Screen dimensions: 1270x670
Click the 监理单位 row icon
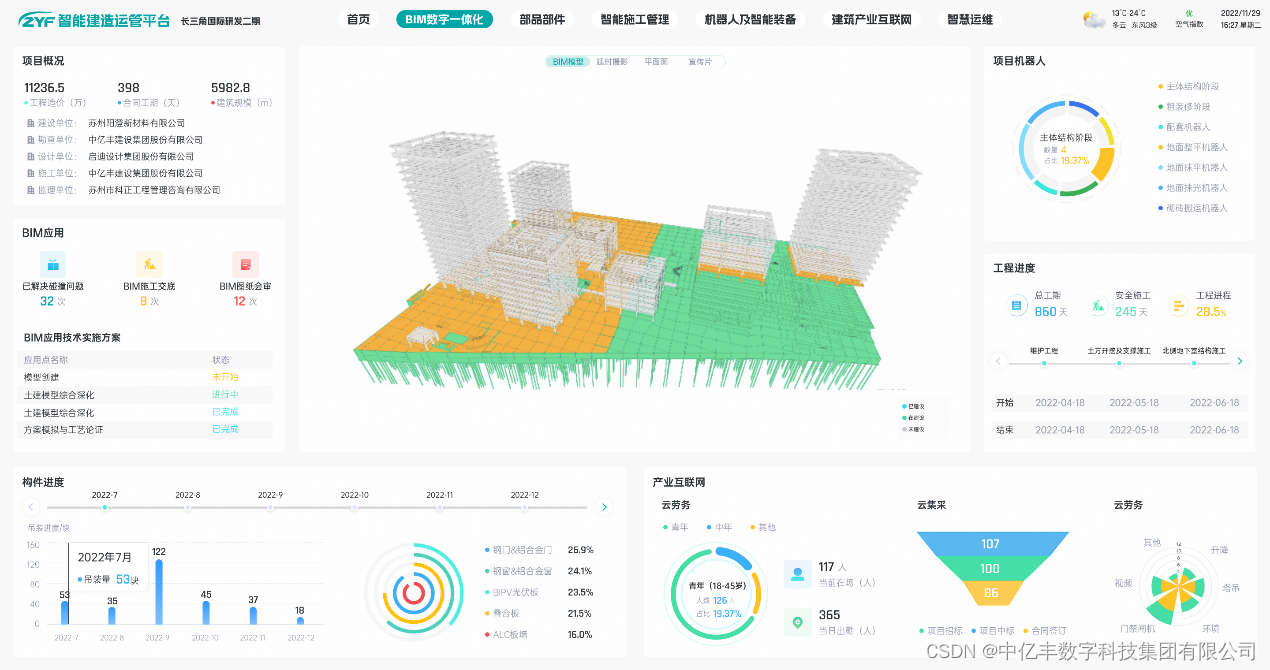click(30, 190)
